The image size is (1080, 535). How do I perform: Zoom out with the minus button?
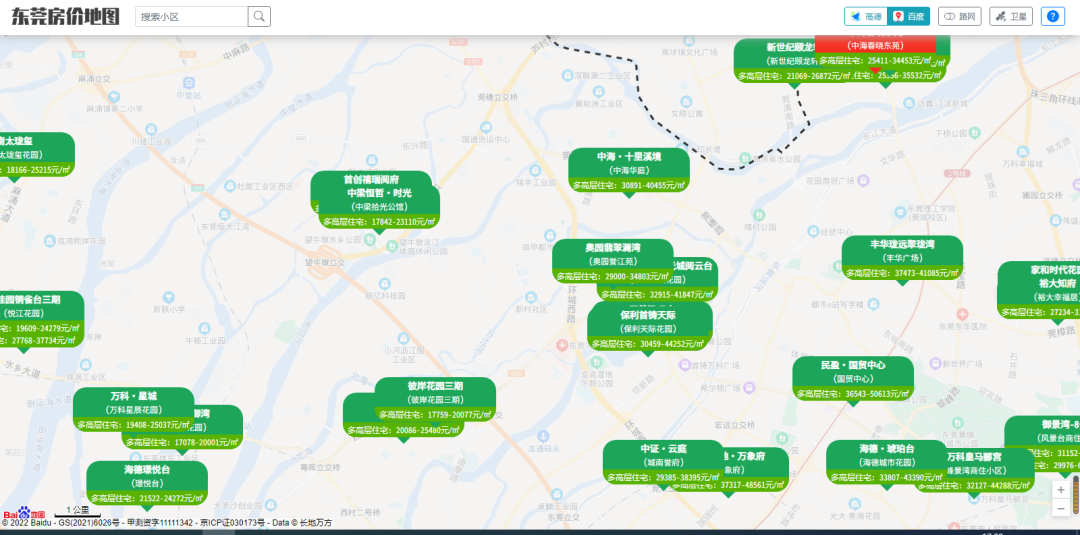tap(1061, 508)
